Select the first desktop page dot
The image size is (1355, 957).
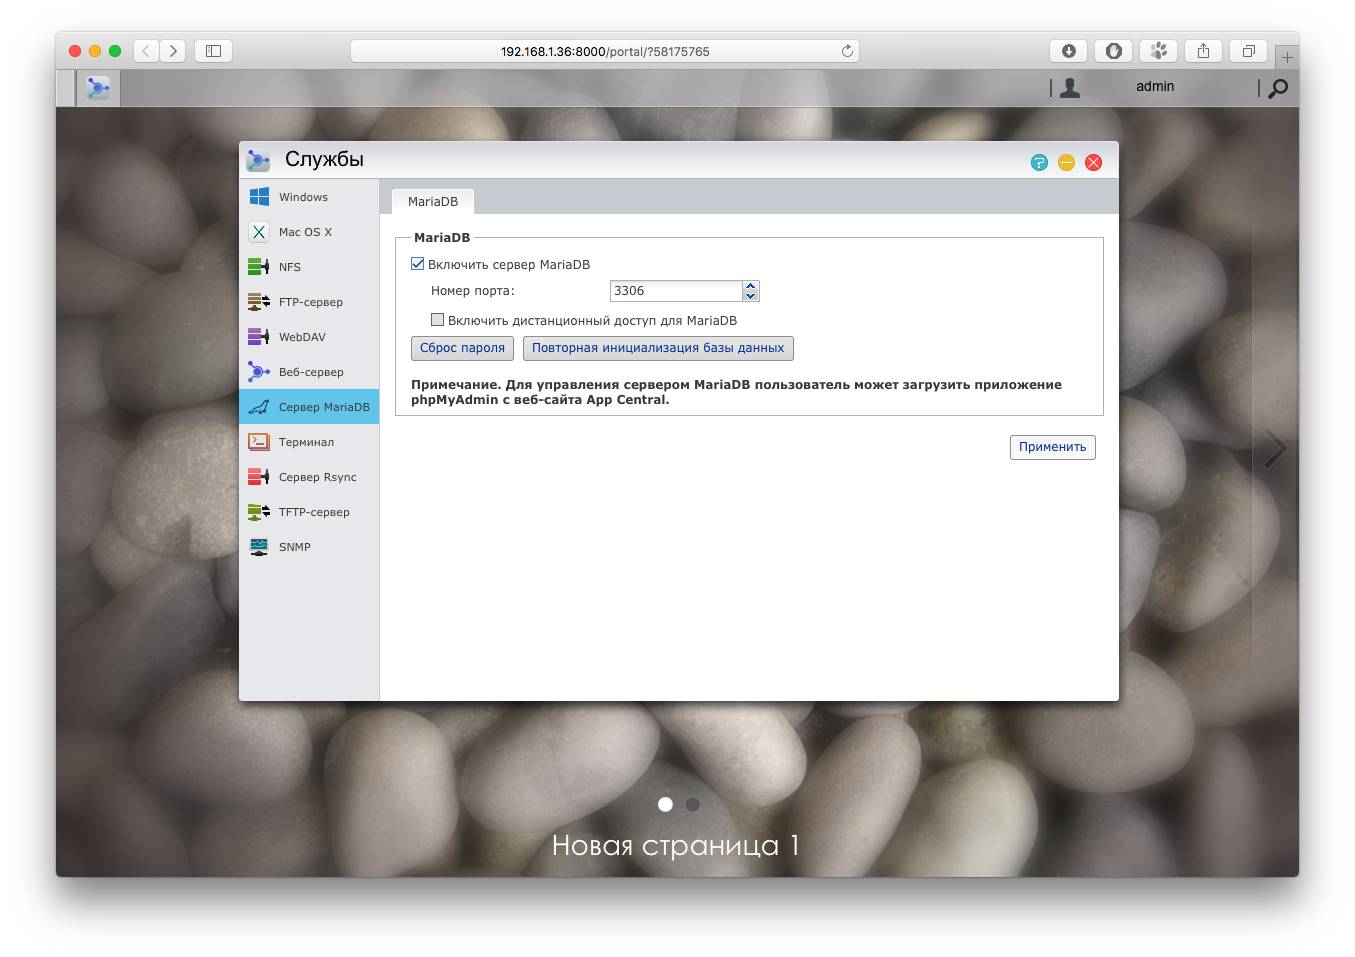coord(665,804)
